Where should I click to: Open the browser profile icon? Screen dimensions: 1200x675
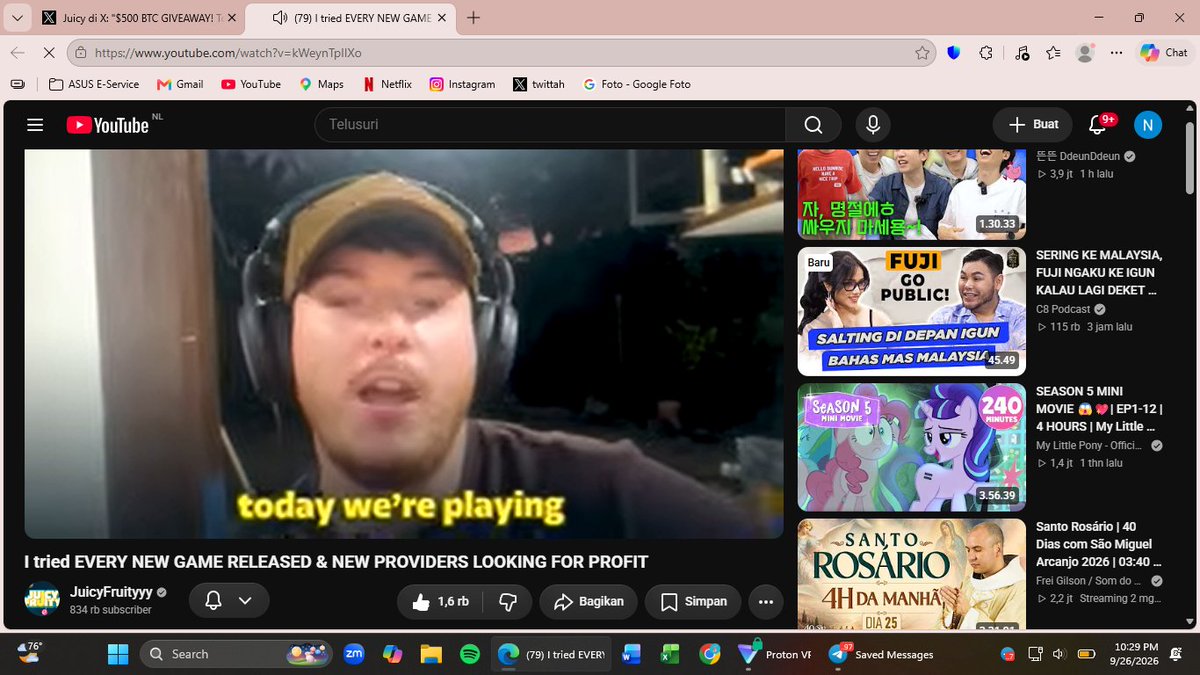pos(1085,53)
